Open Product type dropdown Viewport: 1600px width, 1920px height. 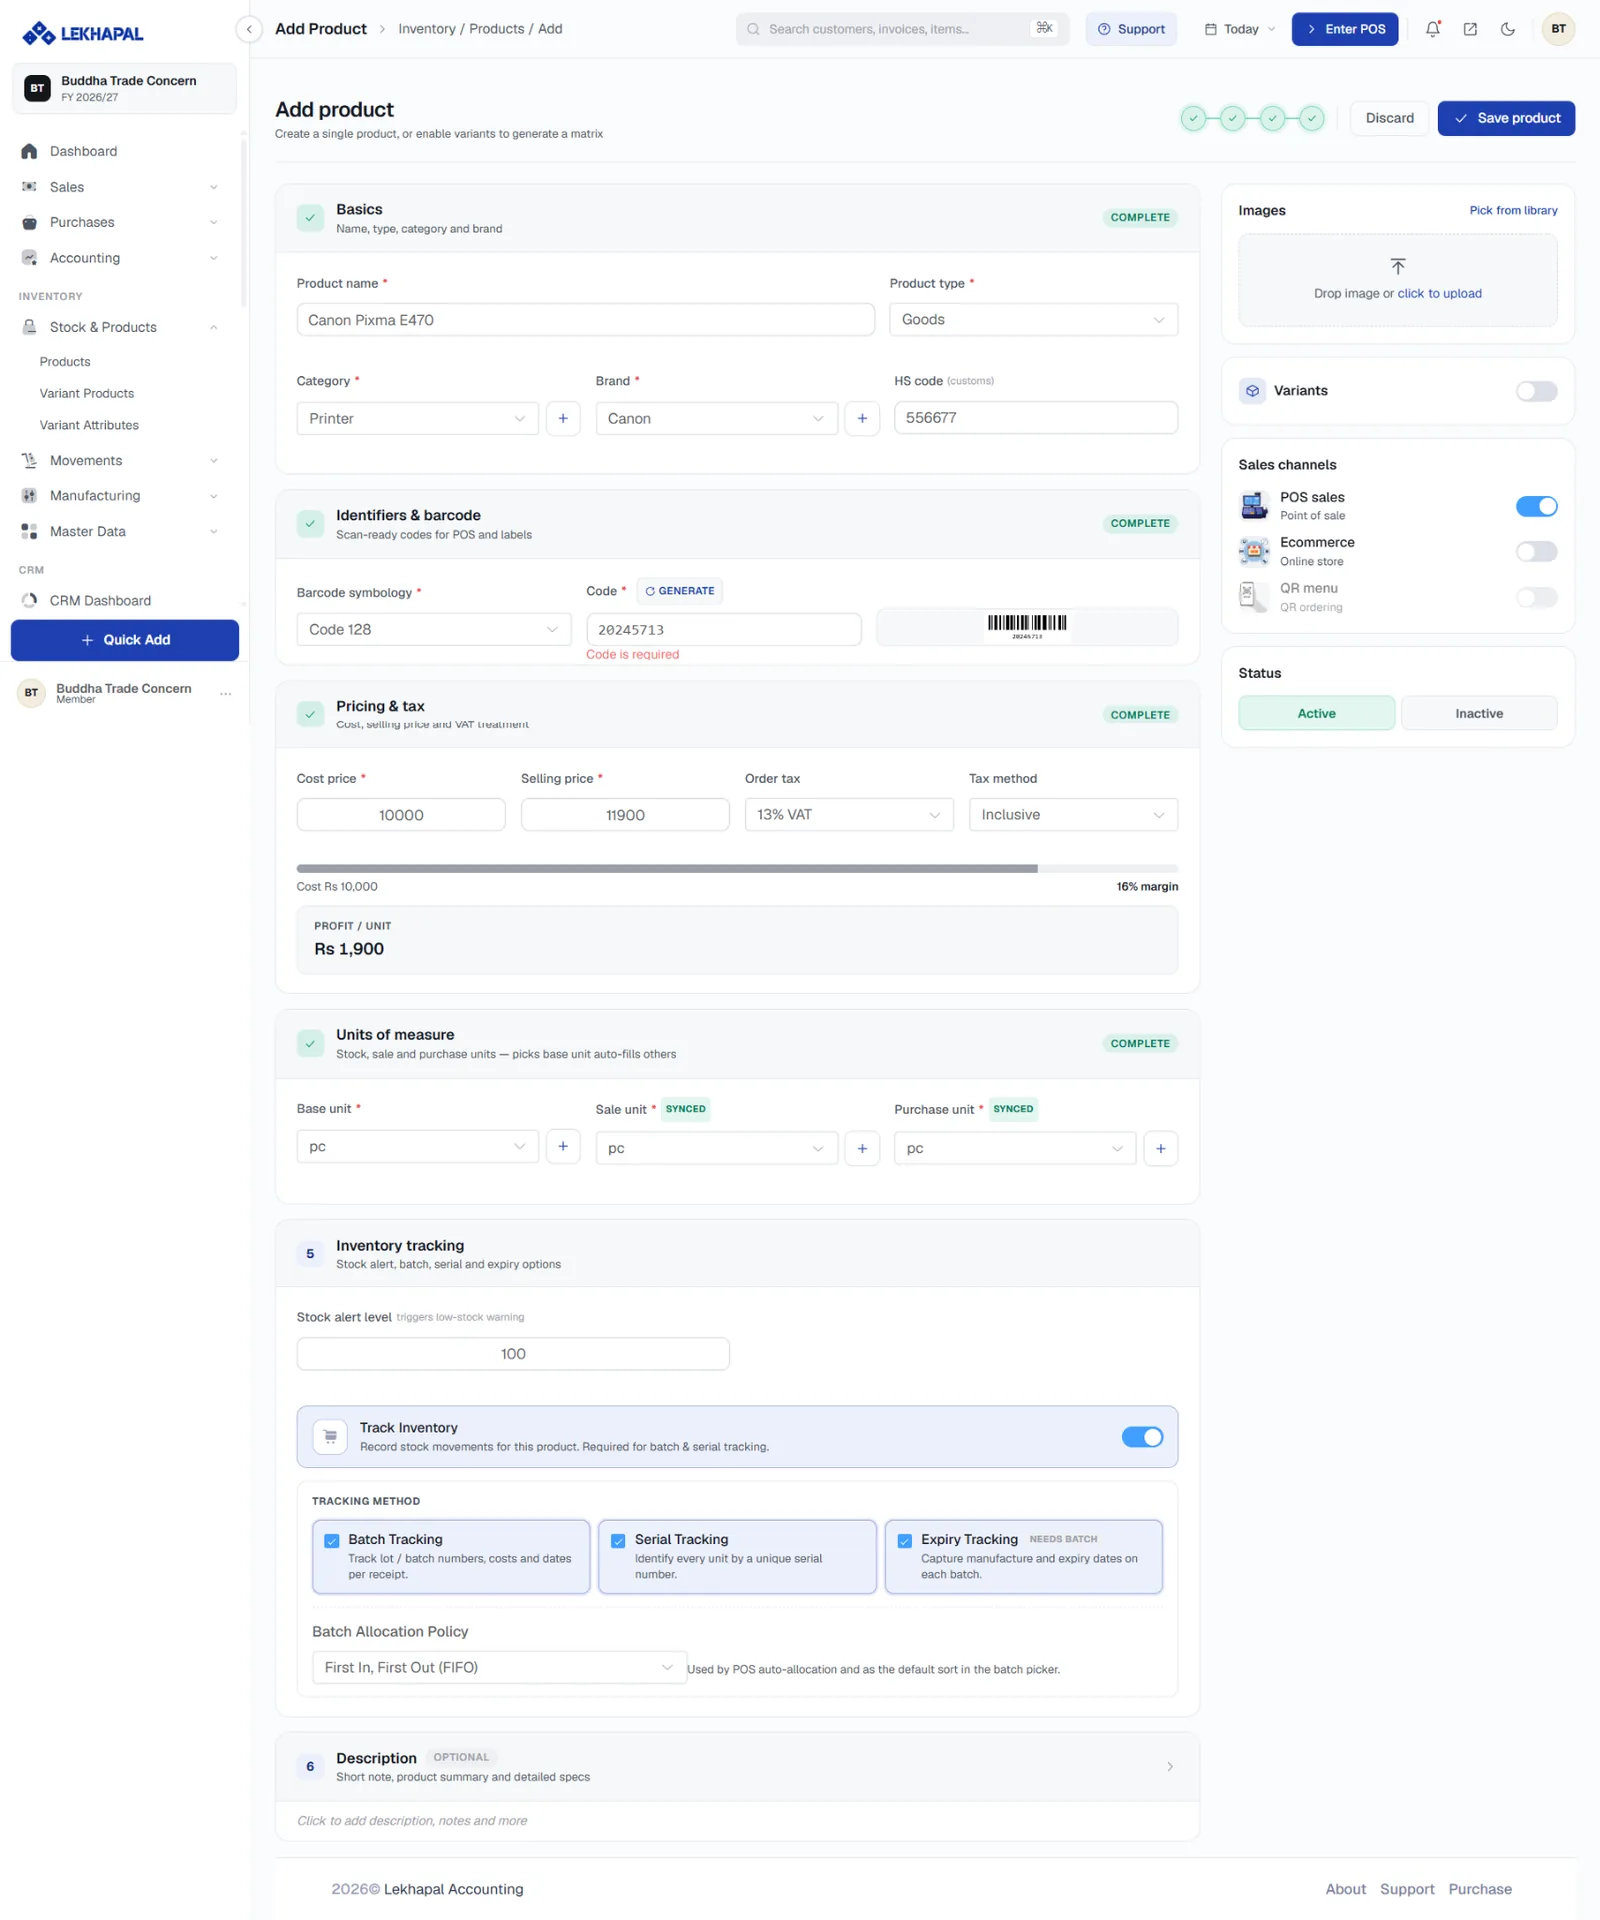coord(1033,319)
